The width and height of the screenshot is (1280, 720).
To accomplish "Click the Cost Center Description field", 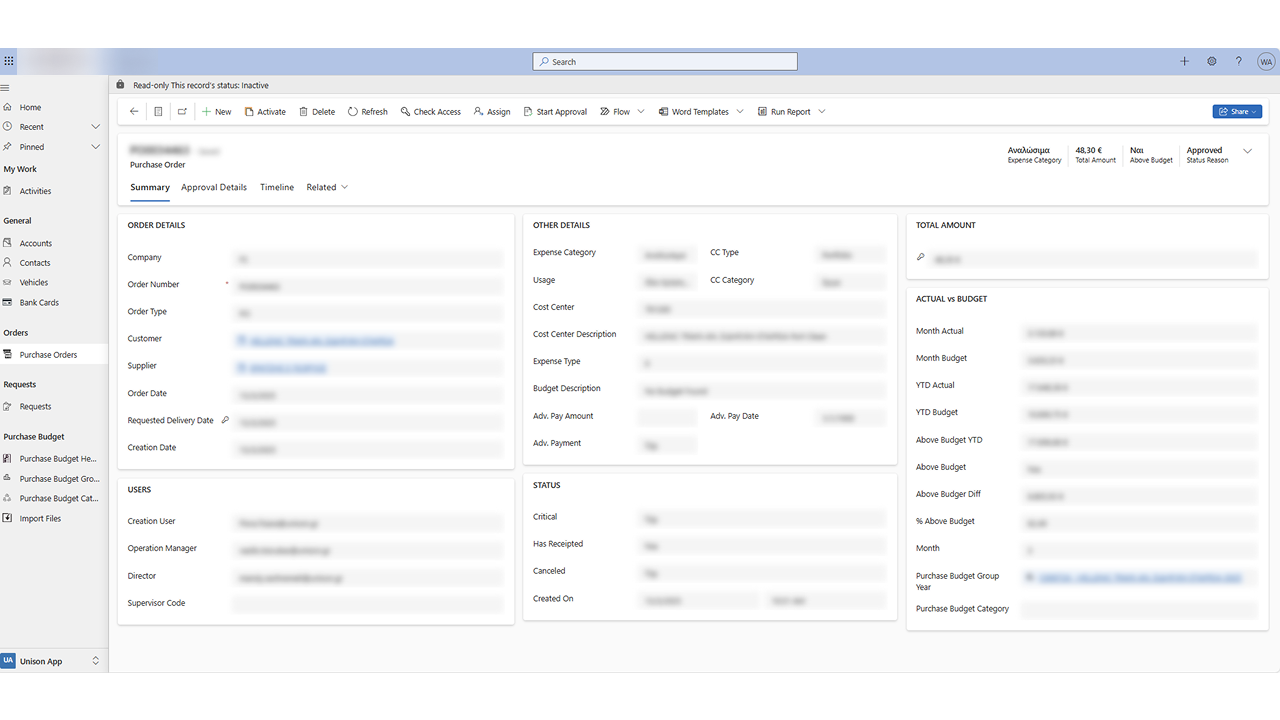I will 761,335.
